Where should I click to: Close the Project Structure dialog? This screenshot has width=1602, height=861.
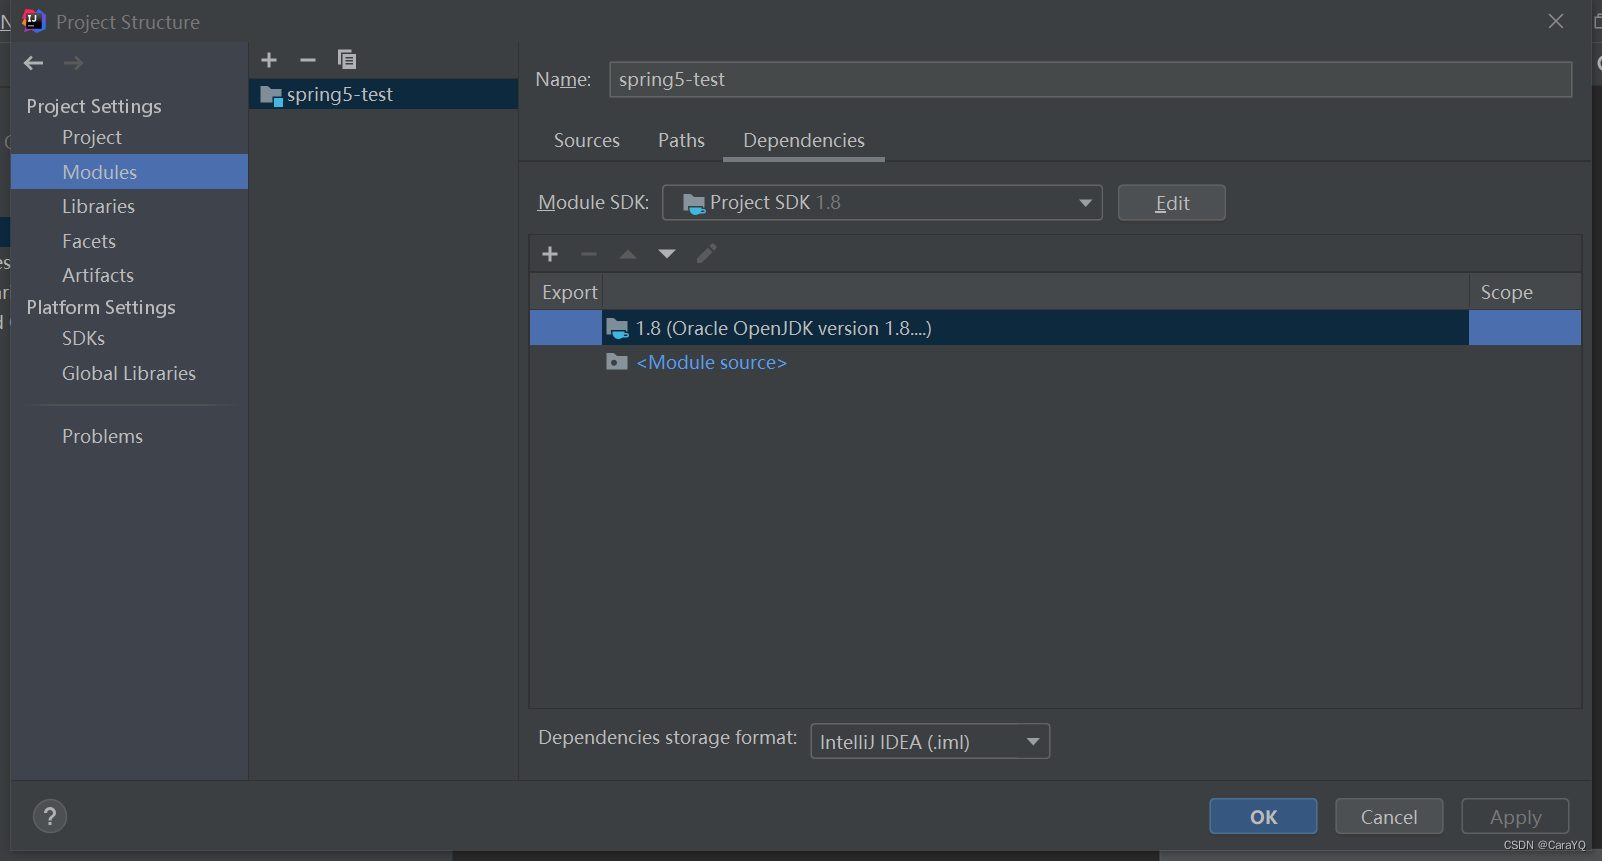pos(1556,21)
